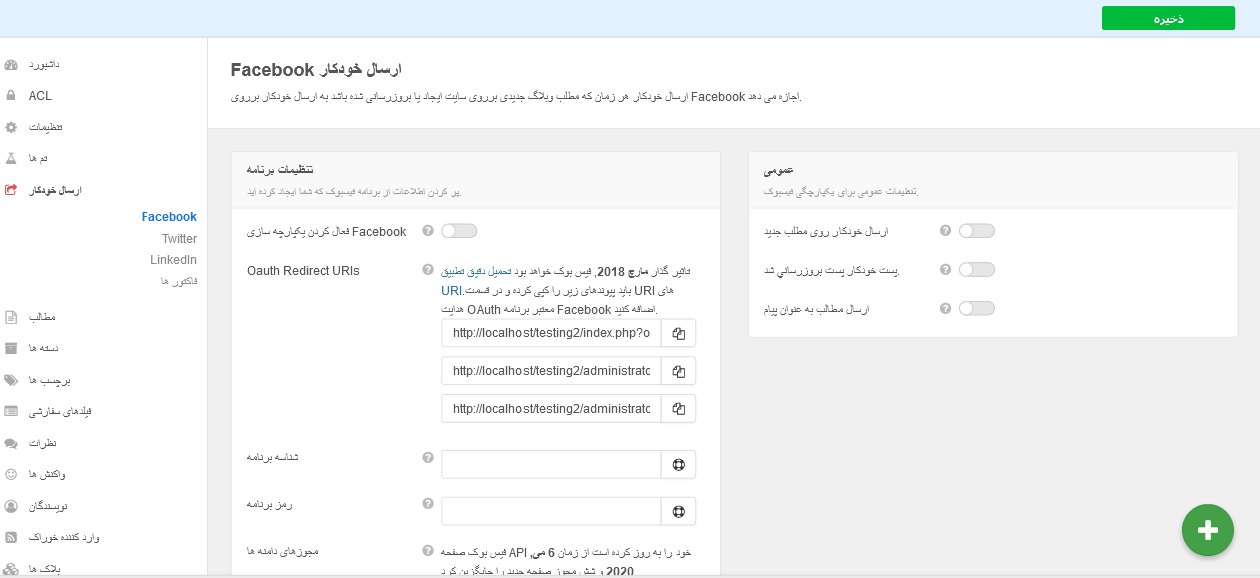Show help for مجوزهای دامنه ها
1260x578 pixels.
(428, 551)
